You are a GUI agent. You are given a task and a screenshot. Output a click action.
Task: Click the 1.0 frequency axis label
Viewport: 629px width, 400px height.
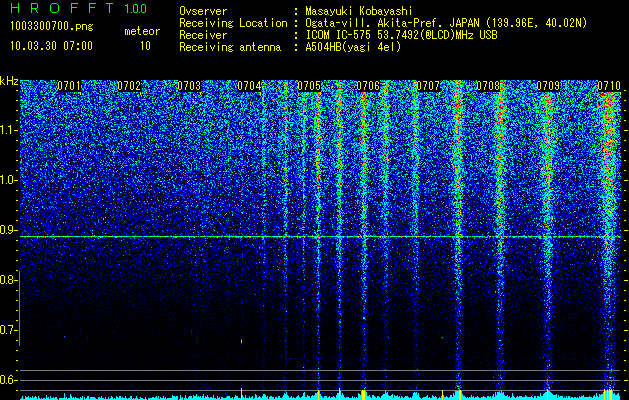(8, 180)
